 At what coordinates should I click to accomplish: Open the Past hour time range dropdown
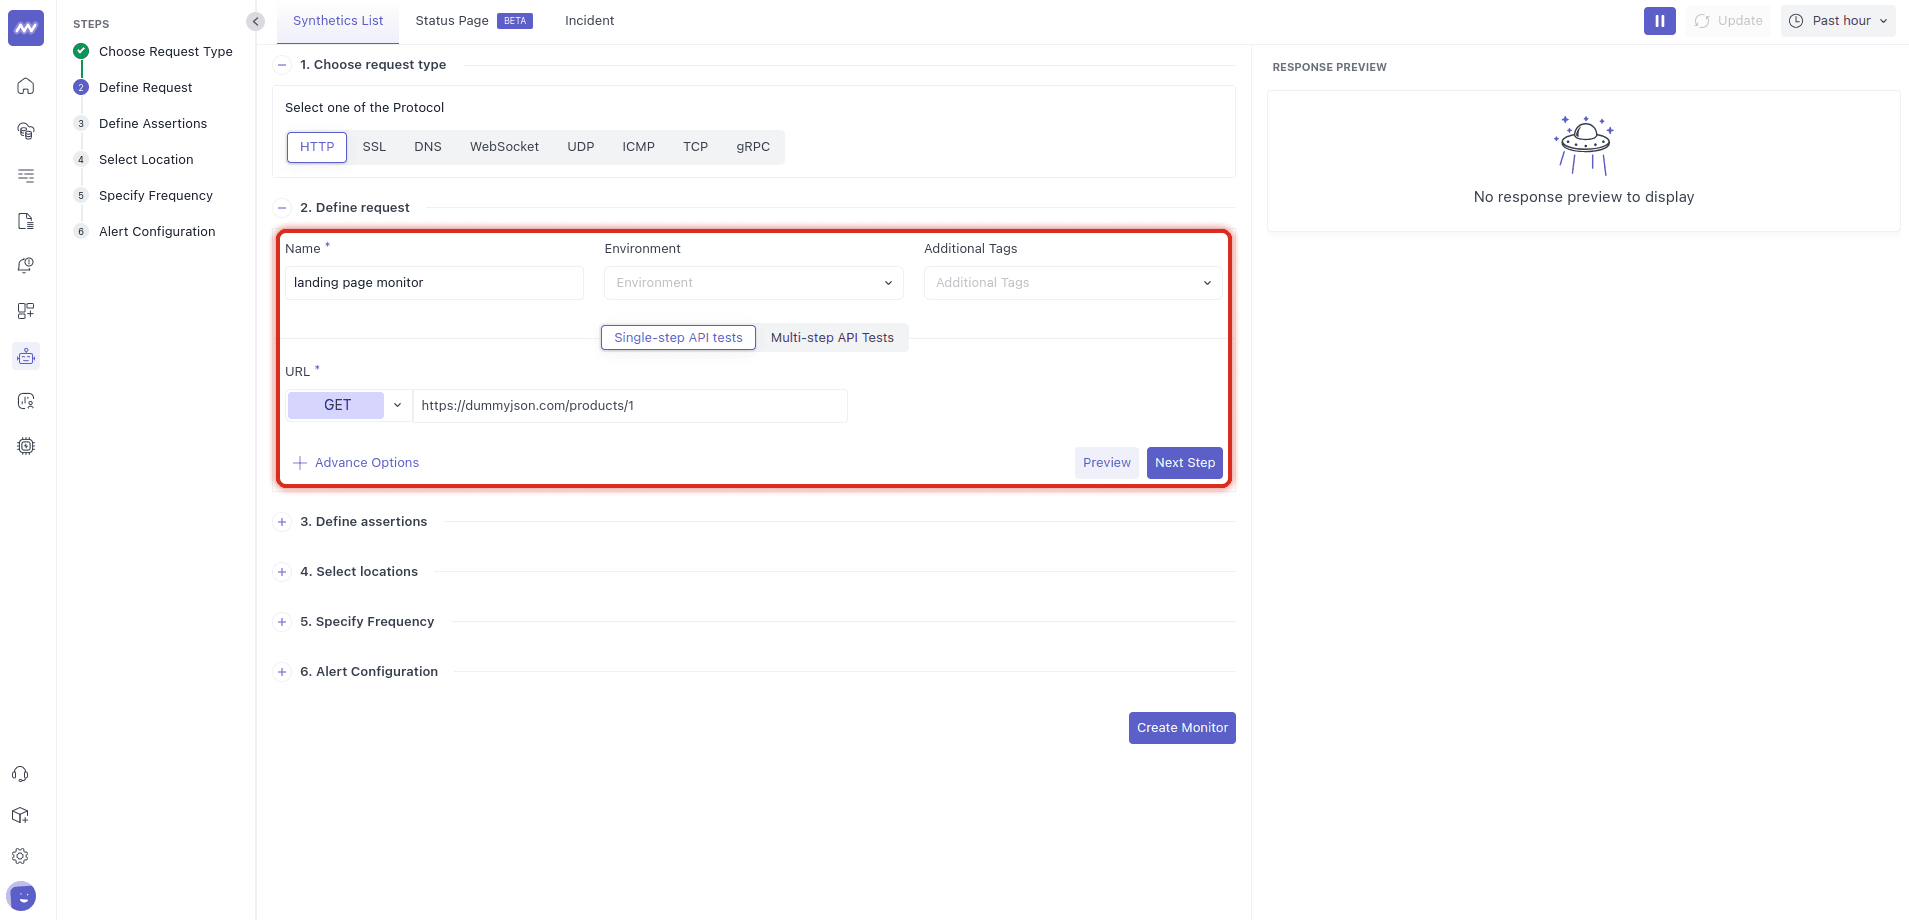click(1838, 21)
